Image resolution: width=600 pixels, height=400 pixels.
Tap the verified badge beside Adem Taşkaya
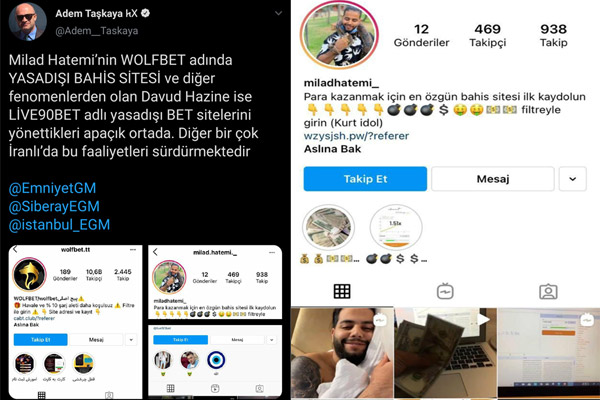pyautogui.click(x=145, y=13)
